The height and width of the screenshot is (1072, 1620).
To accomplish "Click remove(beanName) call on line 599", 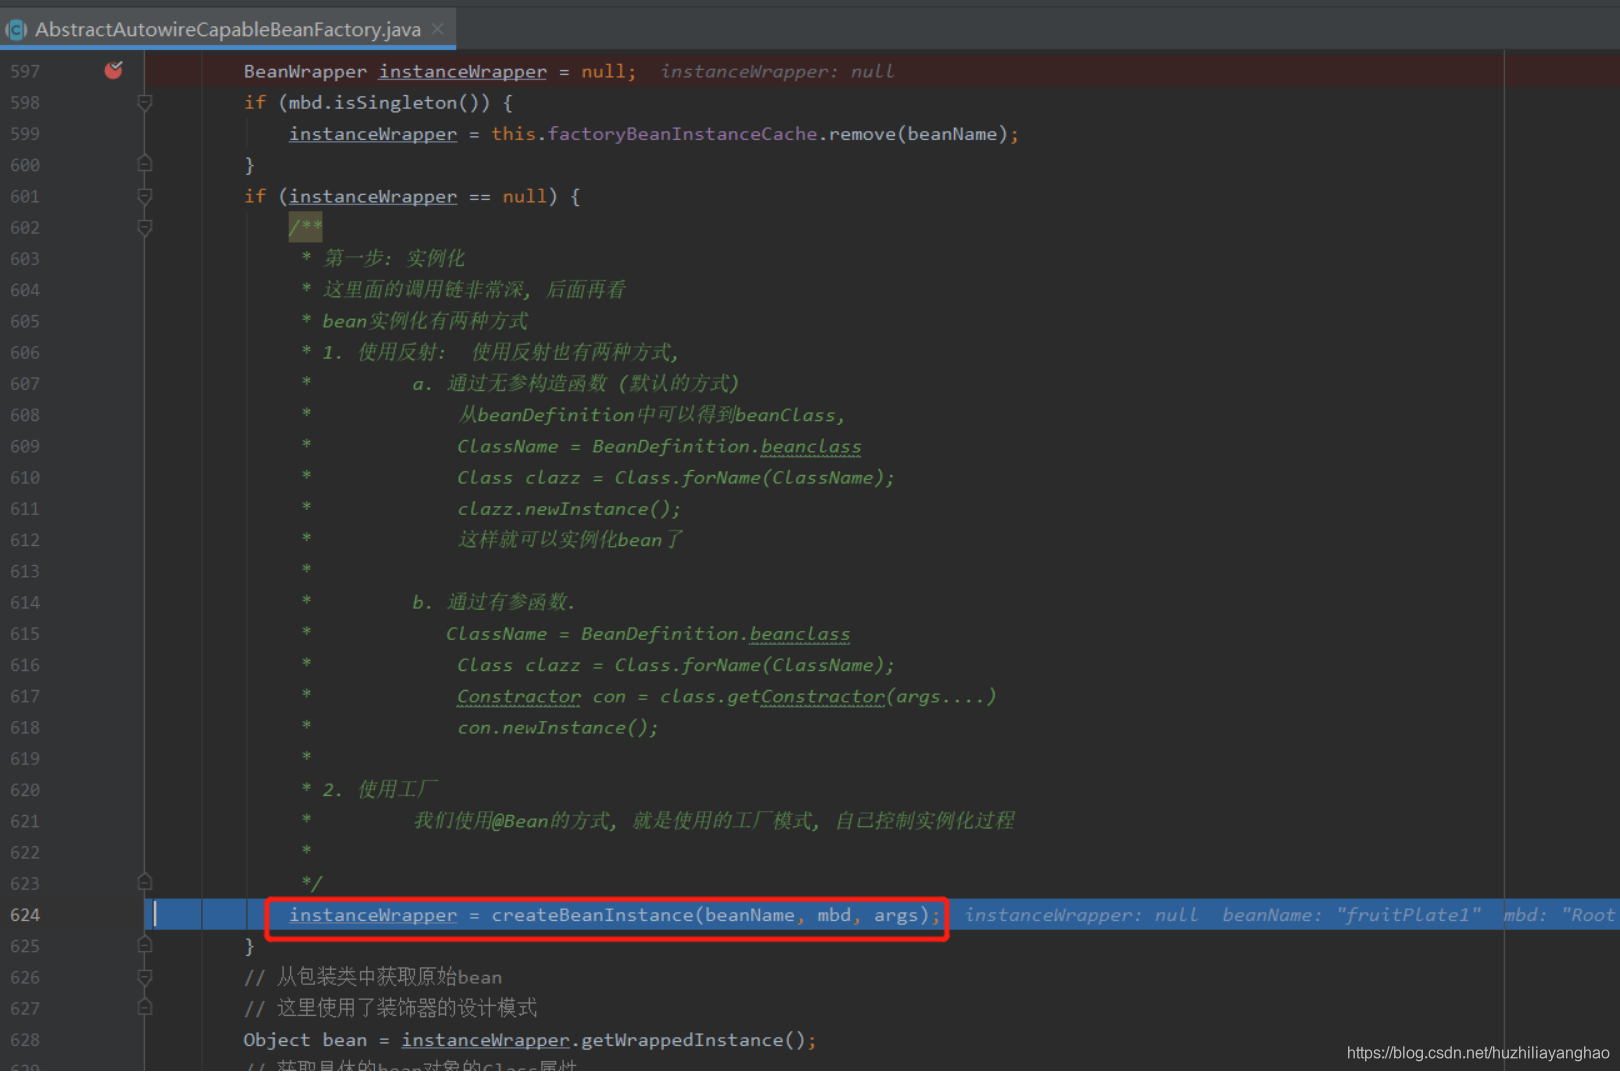I will pos(918,134).
